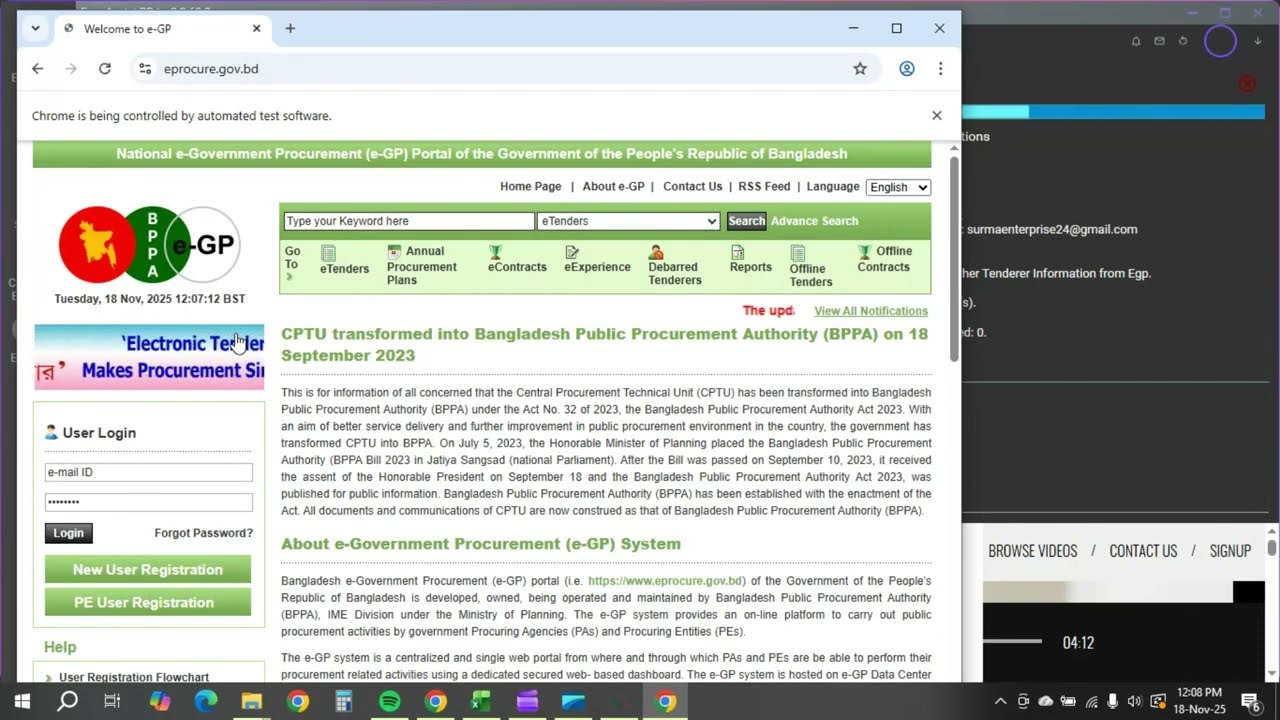Open the eTenders search category dropdown
This screenshot has height=720, width=1280.
[628, 221]
